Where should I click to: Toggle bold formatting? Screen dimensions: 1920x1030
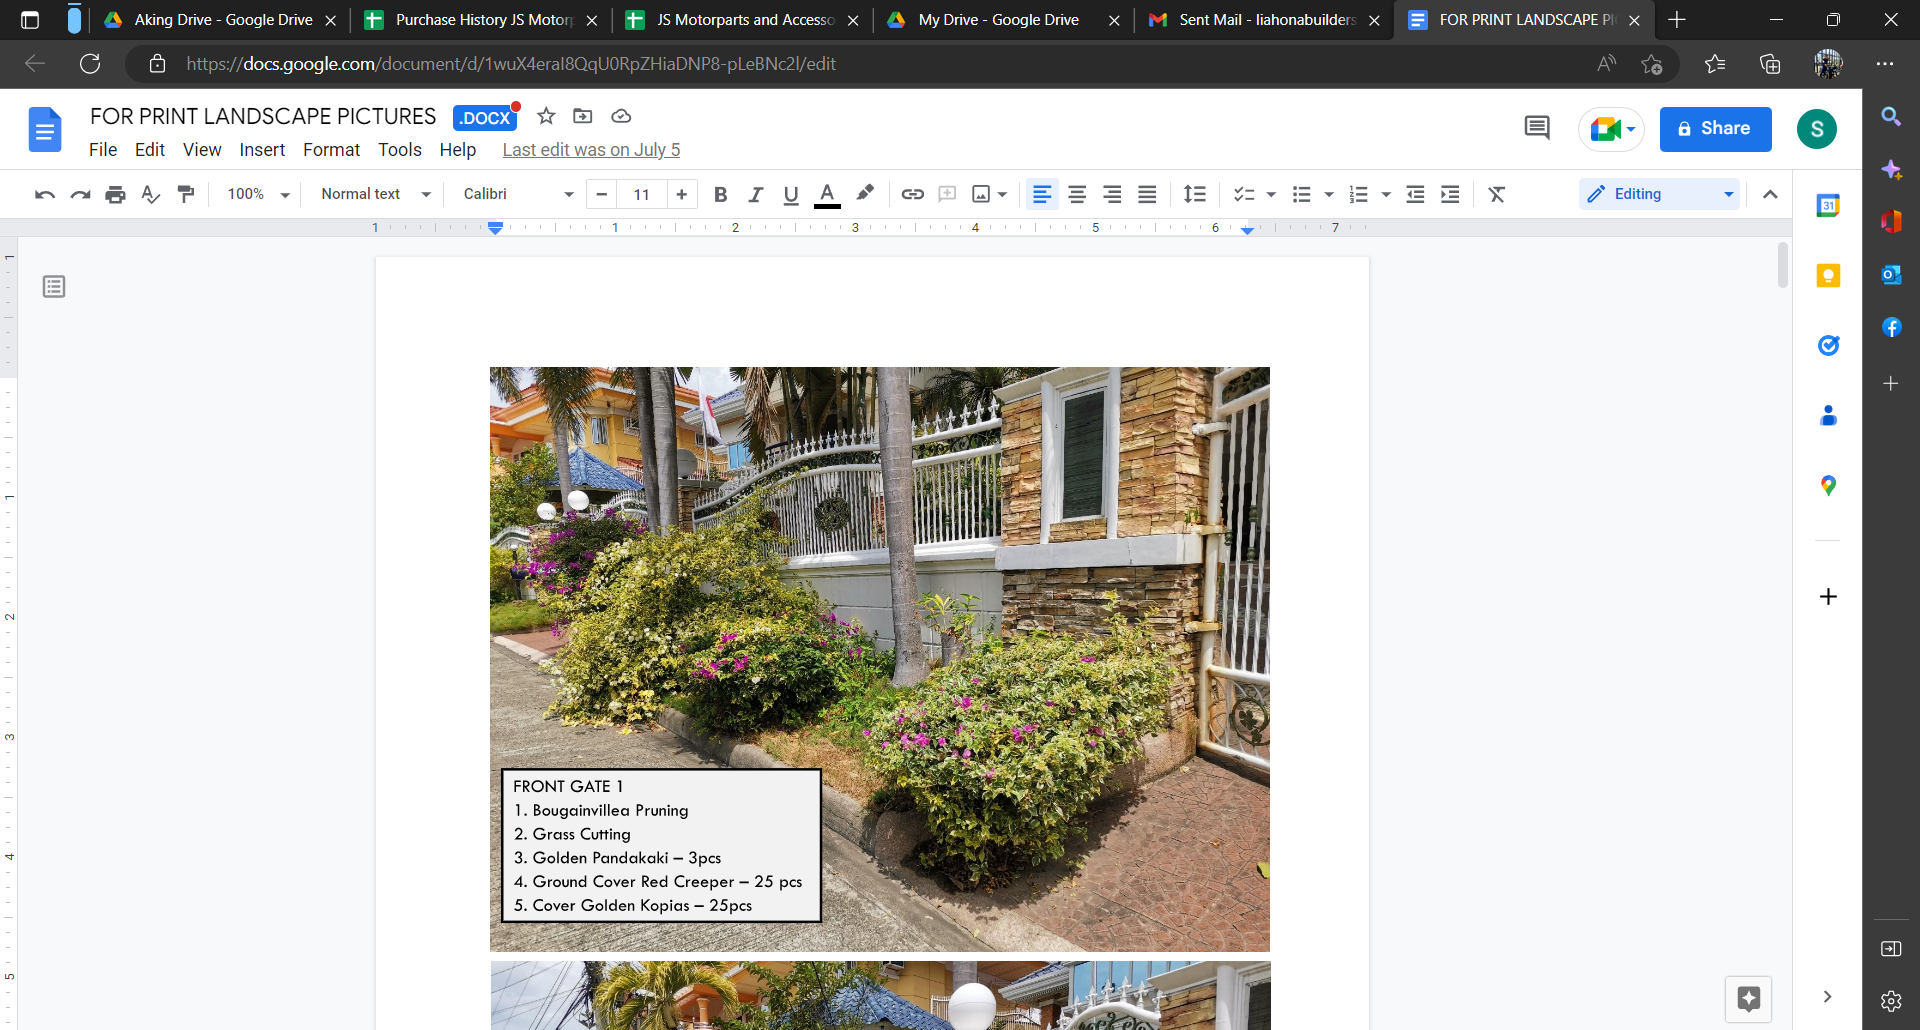tap(720, 194)
